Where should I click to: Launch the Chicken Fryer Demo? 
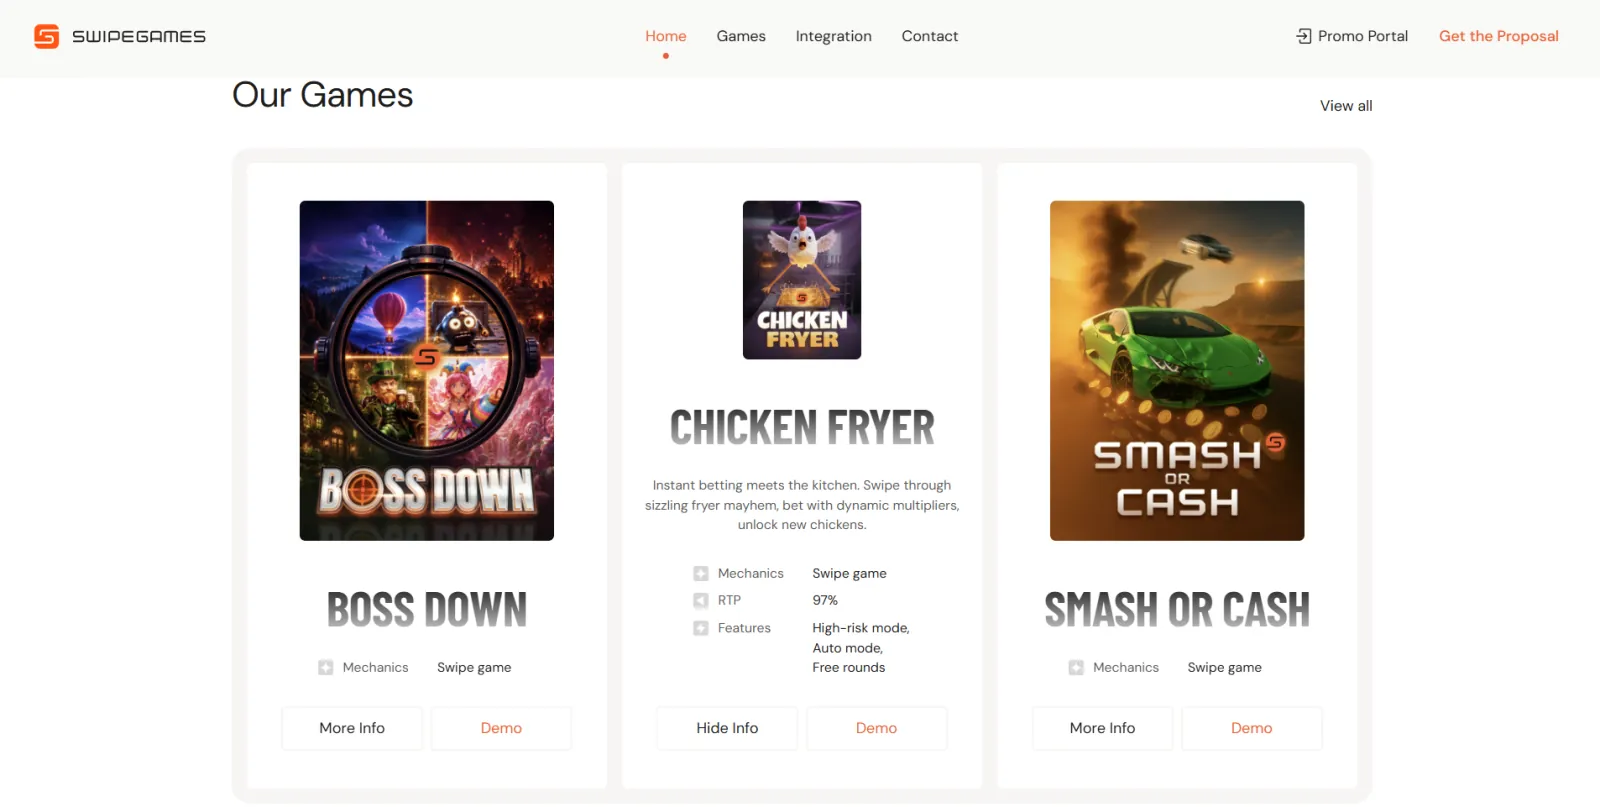click(x=876, y=728)
